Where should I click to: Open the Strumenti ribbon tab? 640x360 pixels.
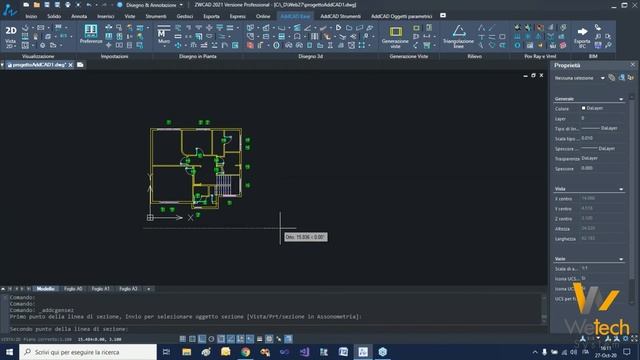coord(156,16)
